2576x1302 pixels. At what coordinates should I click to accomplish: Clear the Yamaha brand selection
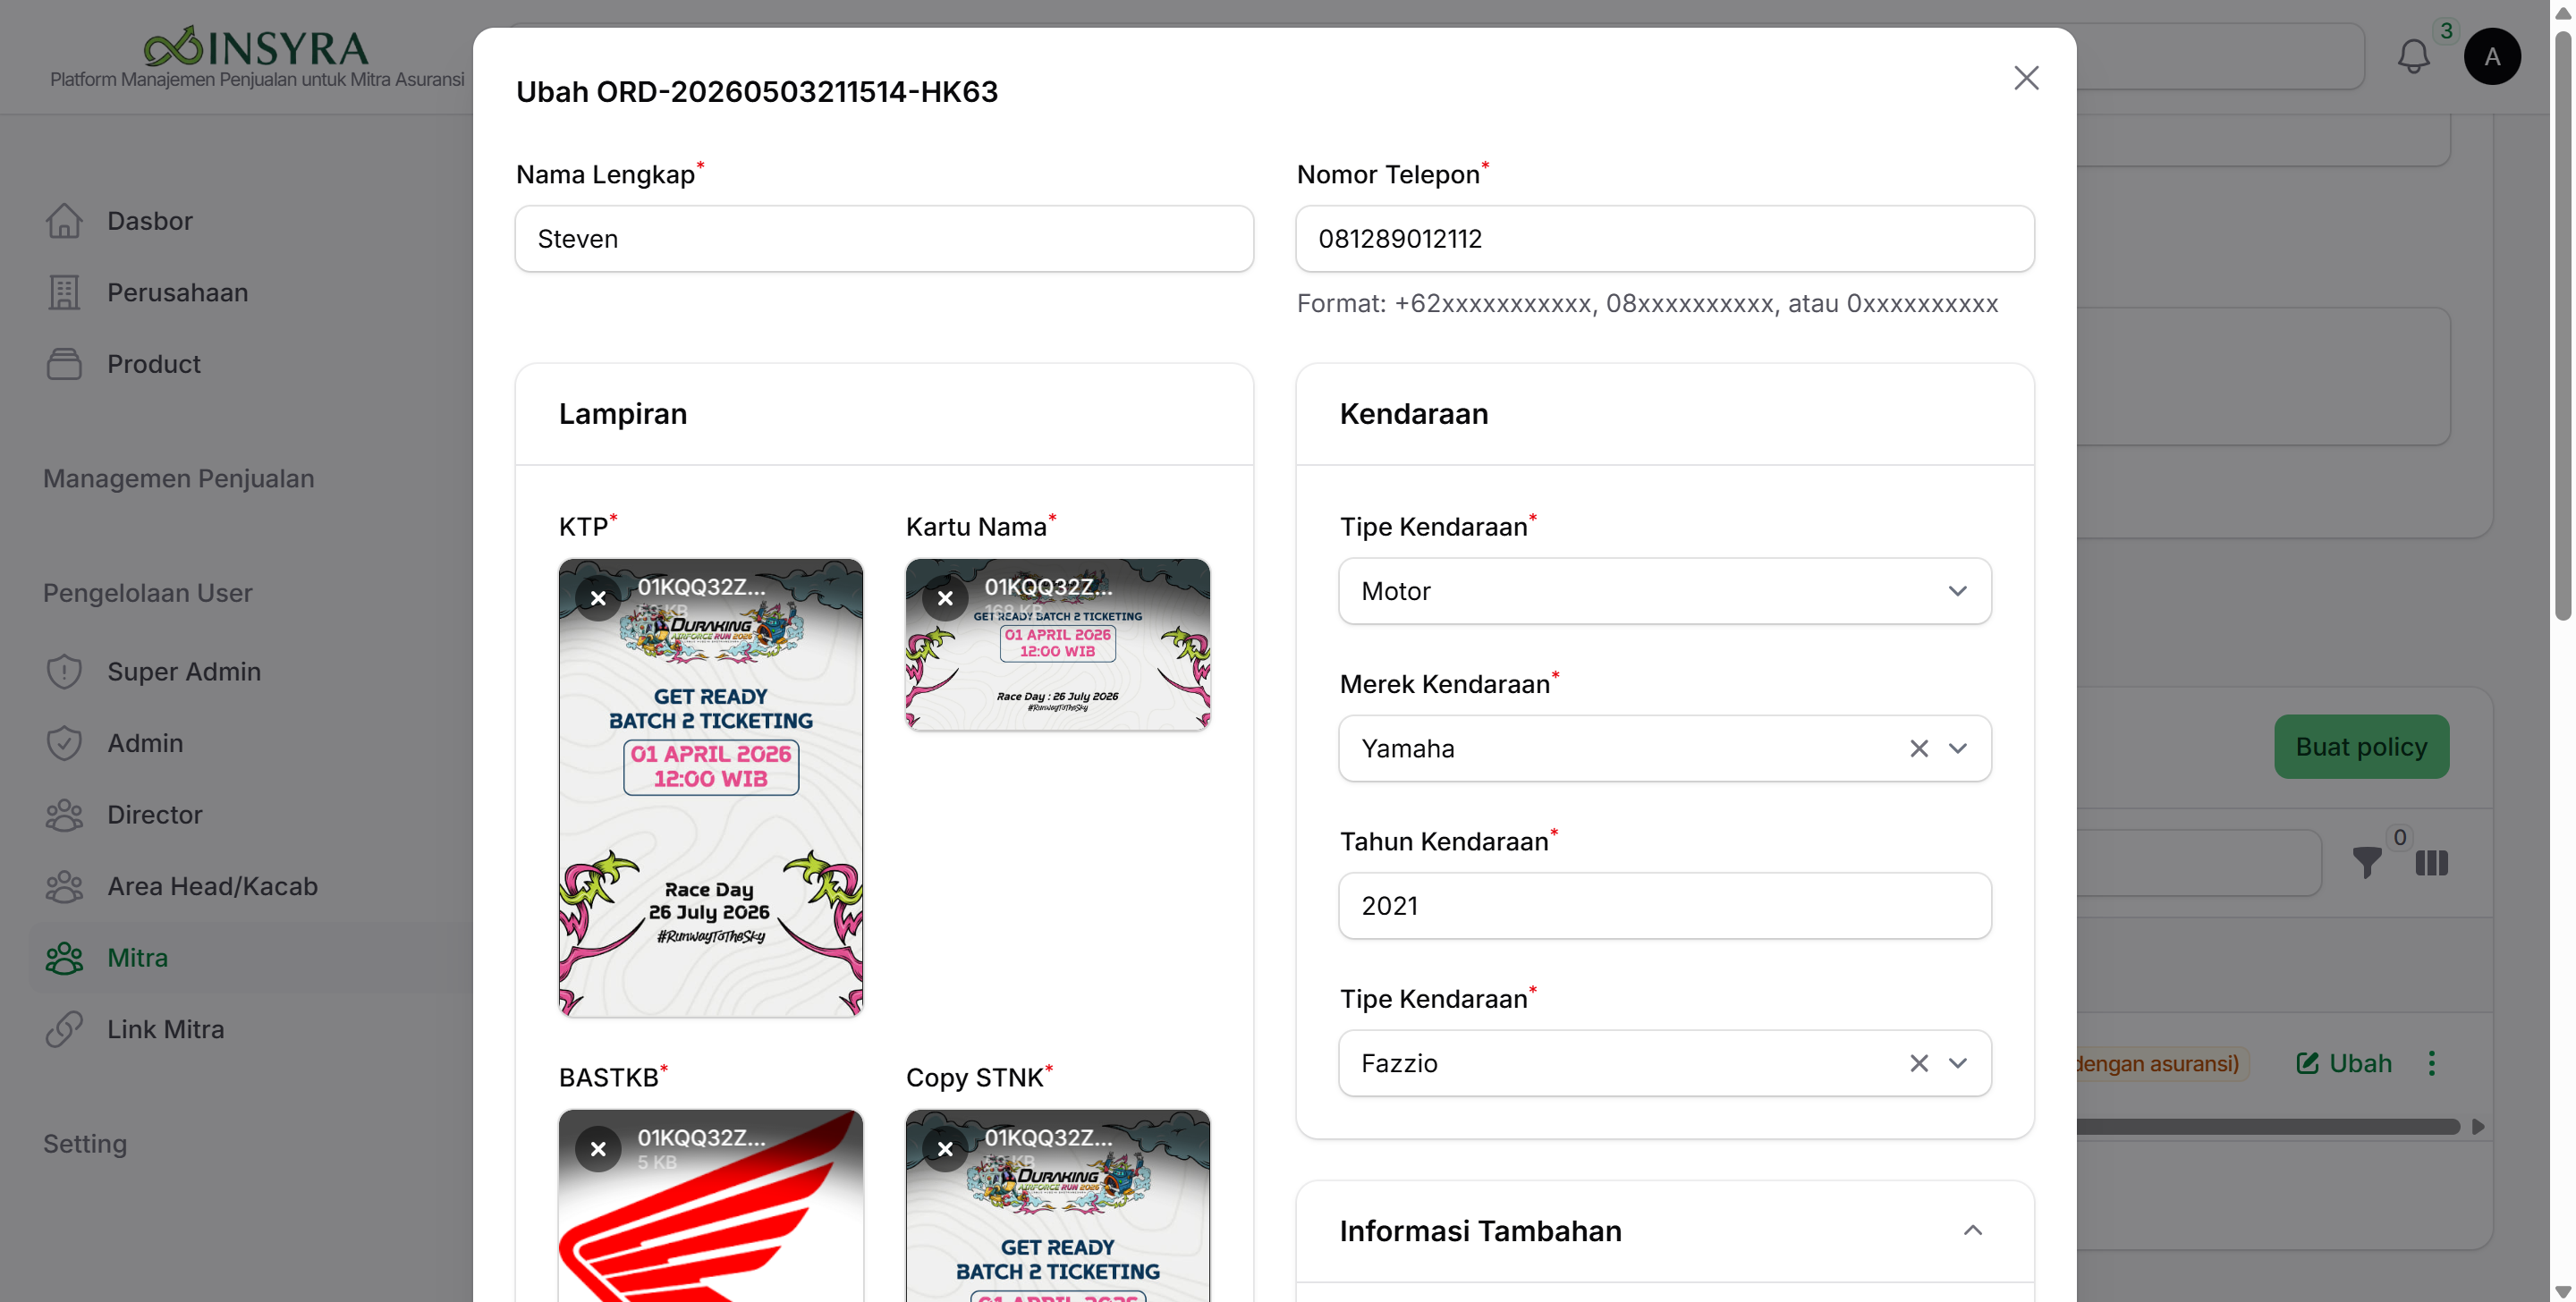pos(1919,748)
